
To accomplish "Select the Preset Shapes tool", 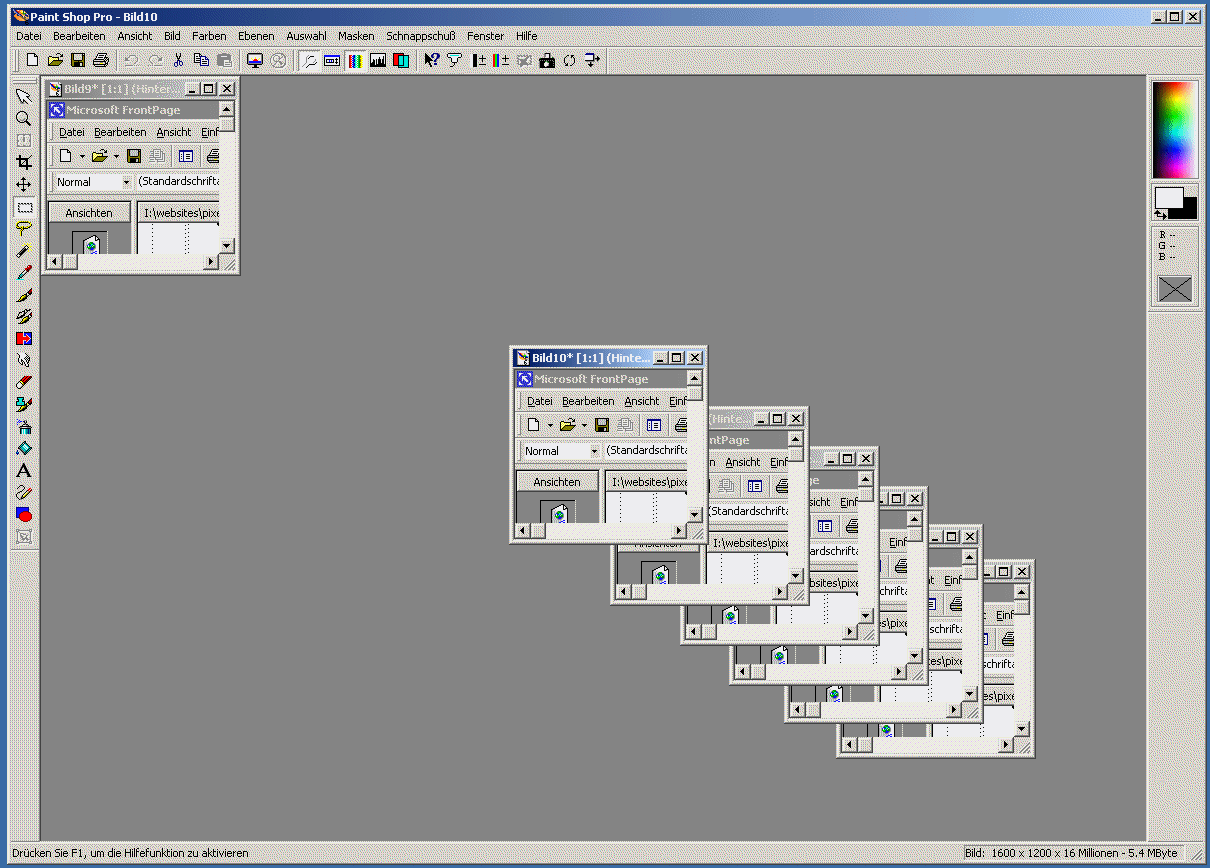I will (24, 514).
